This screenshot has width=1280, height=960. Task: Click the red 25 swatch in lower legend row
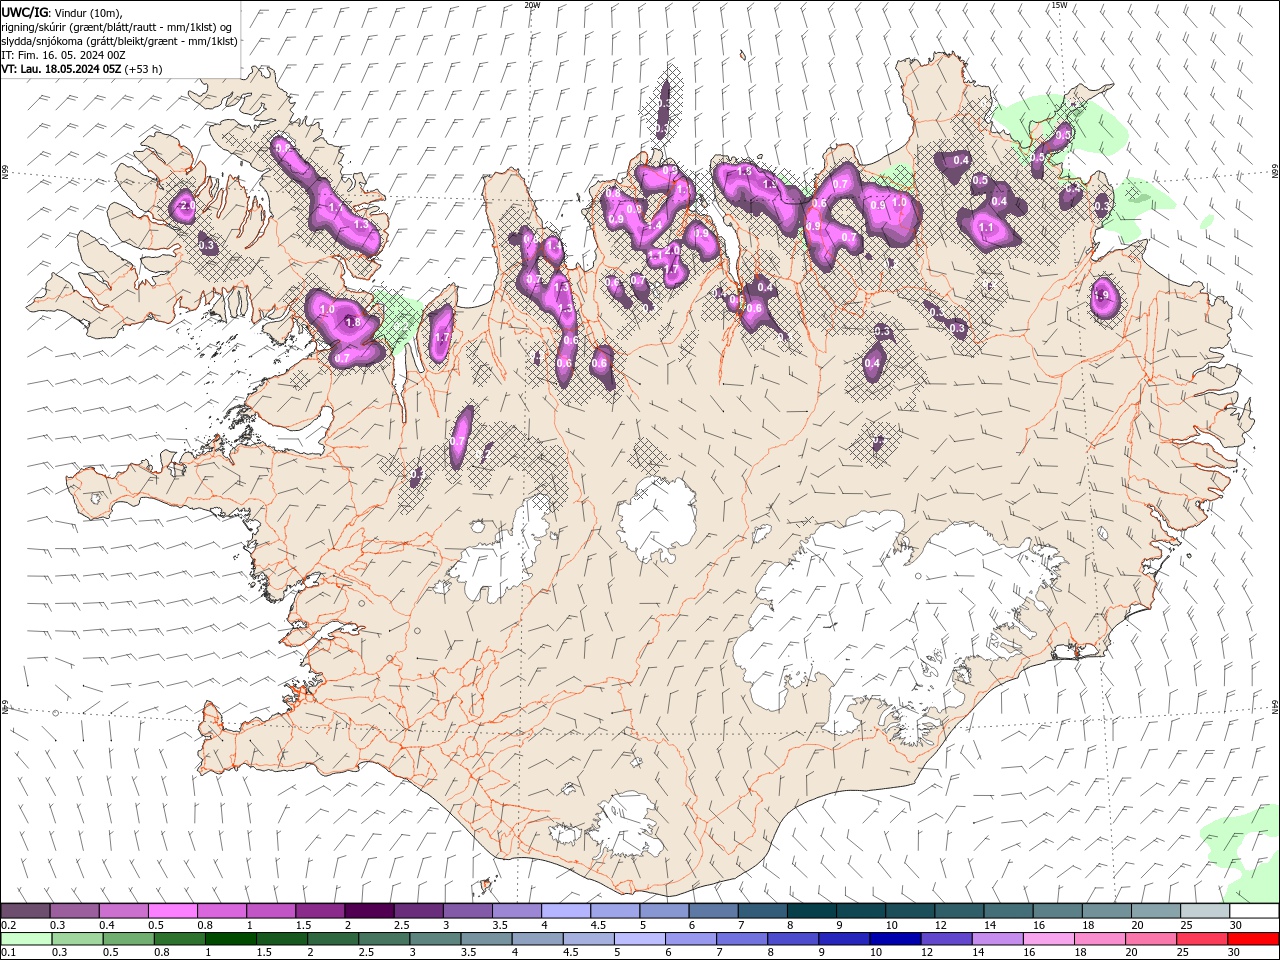pyautogui.click(x=1202, y=939)
